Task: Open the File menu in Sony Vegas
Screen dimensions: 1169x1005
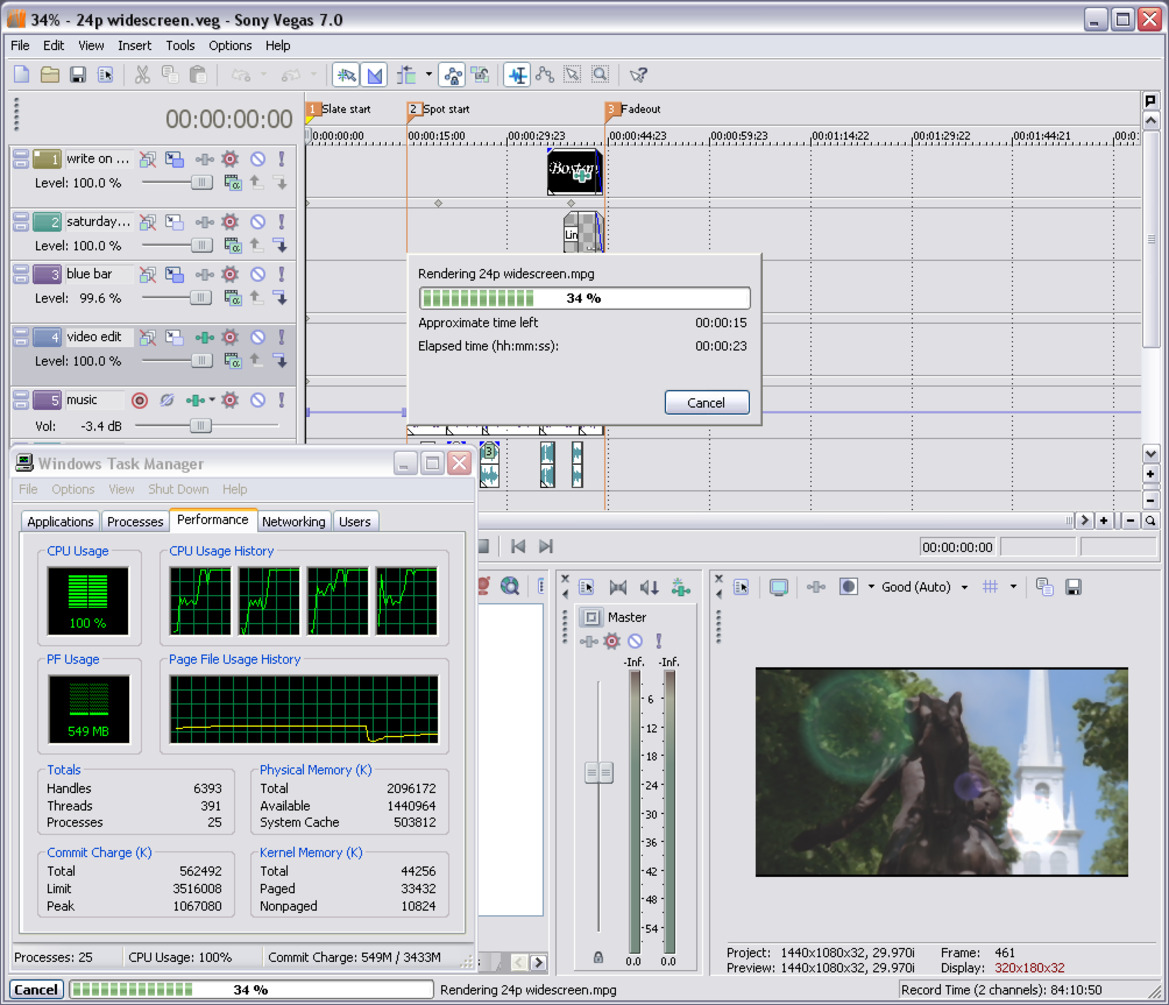Action: (20, 45)
